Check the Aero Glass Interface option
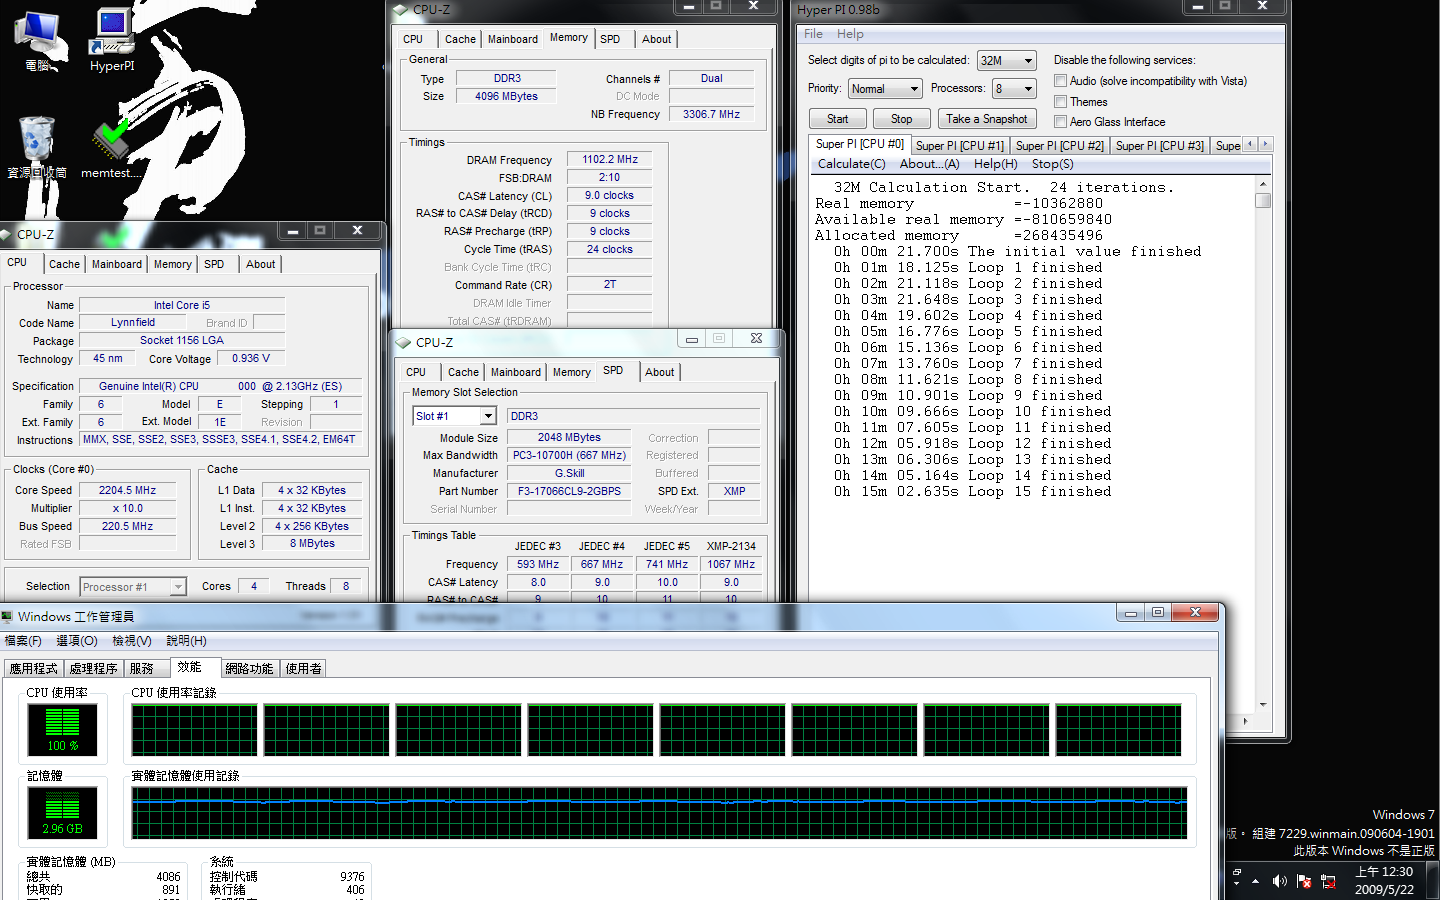This screenshot has width=1440, height=900. (1060, 121)
